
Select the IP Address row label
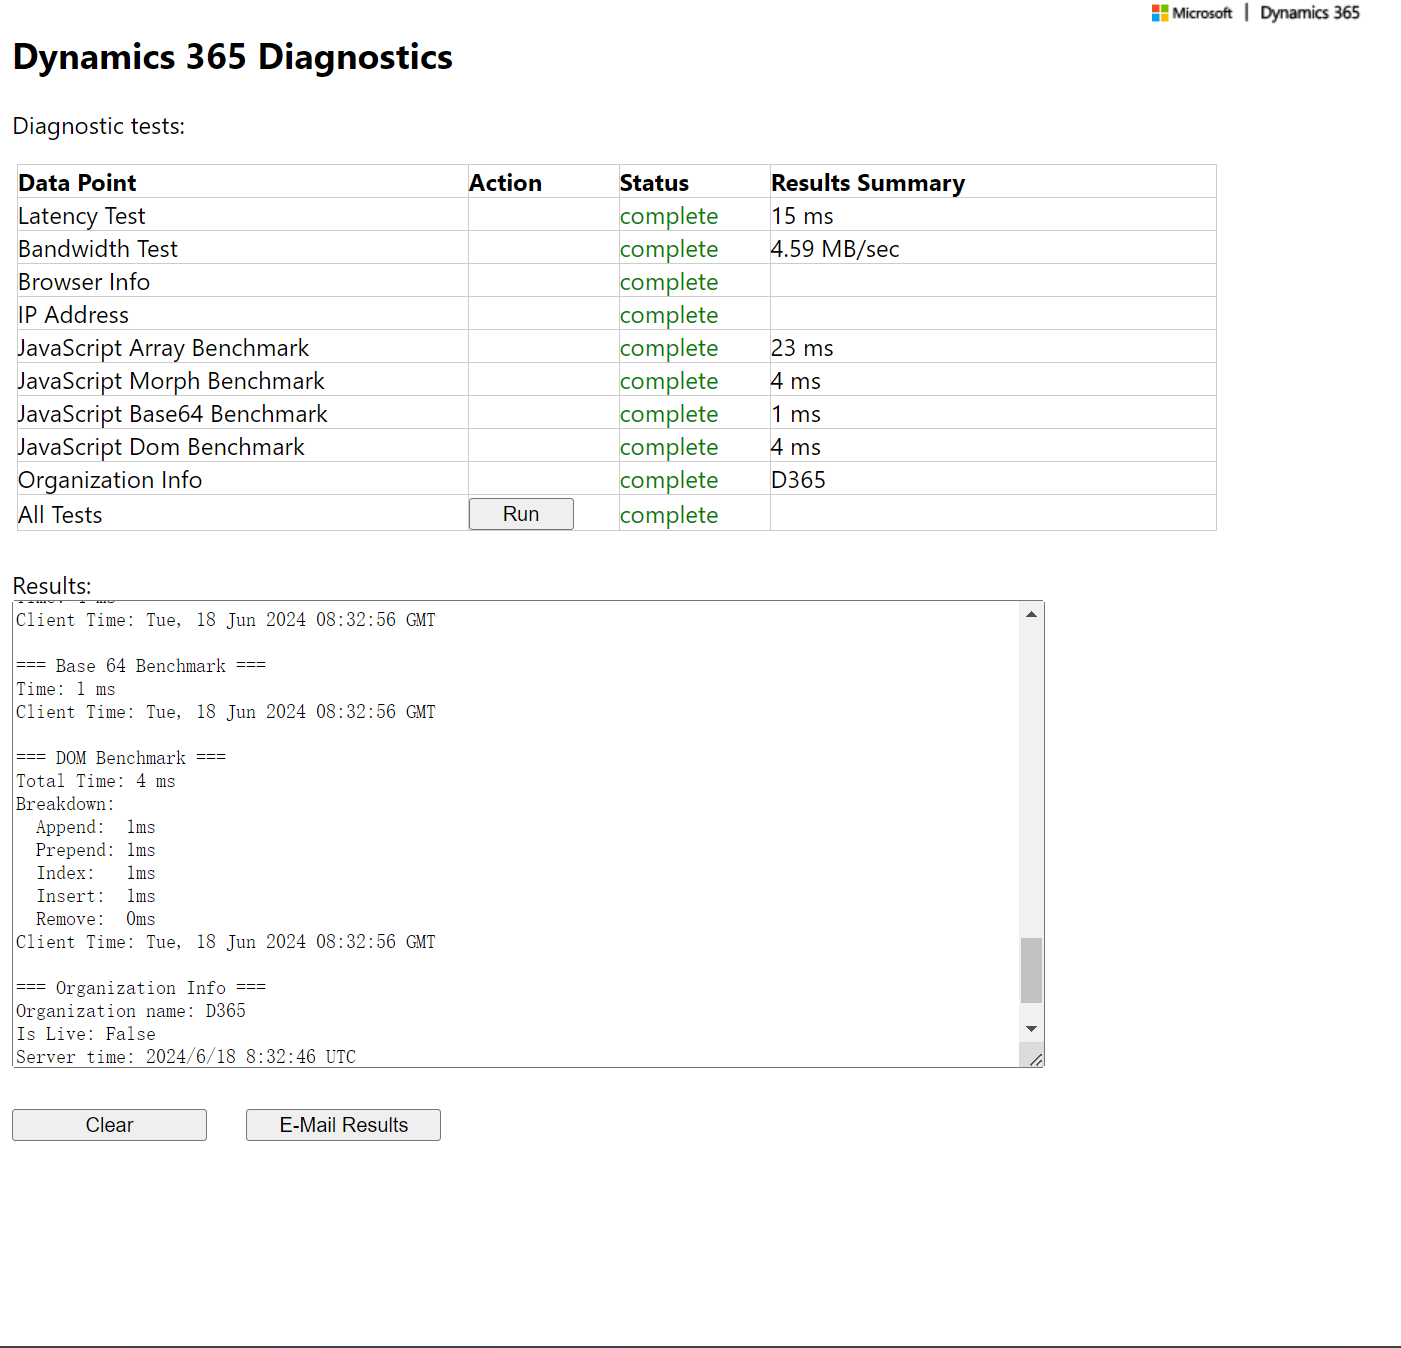74,315
